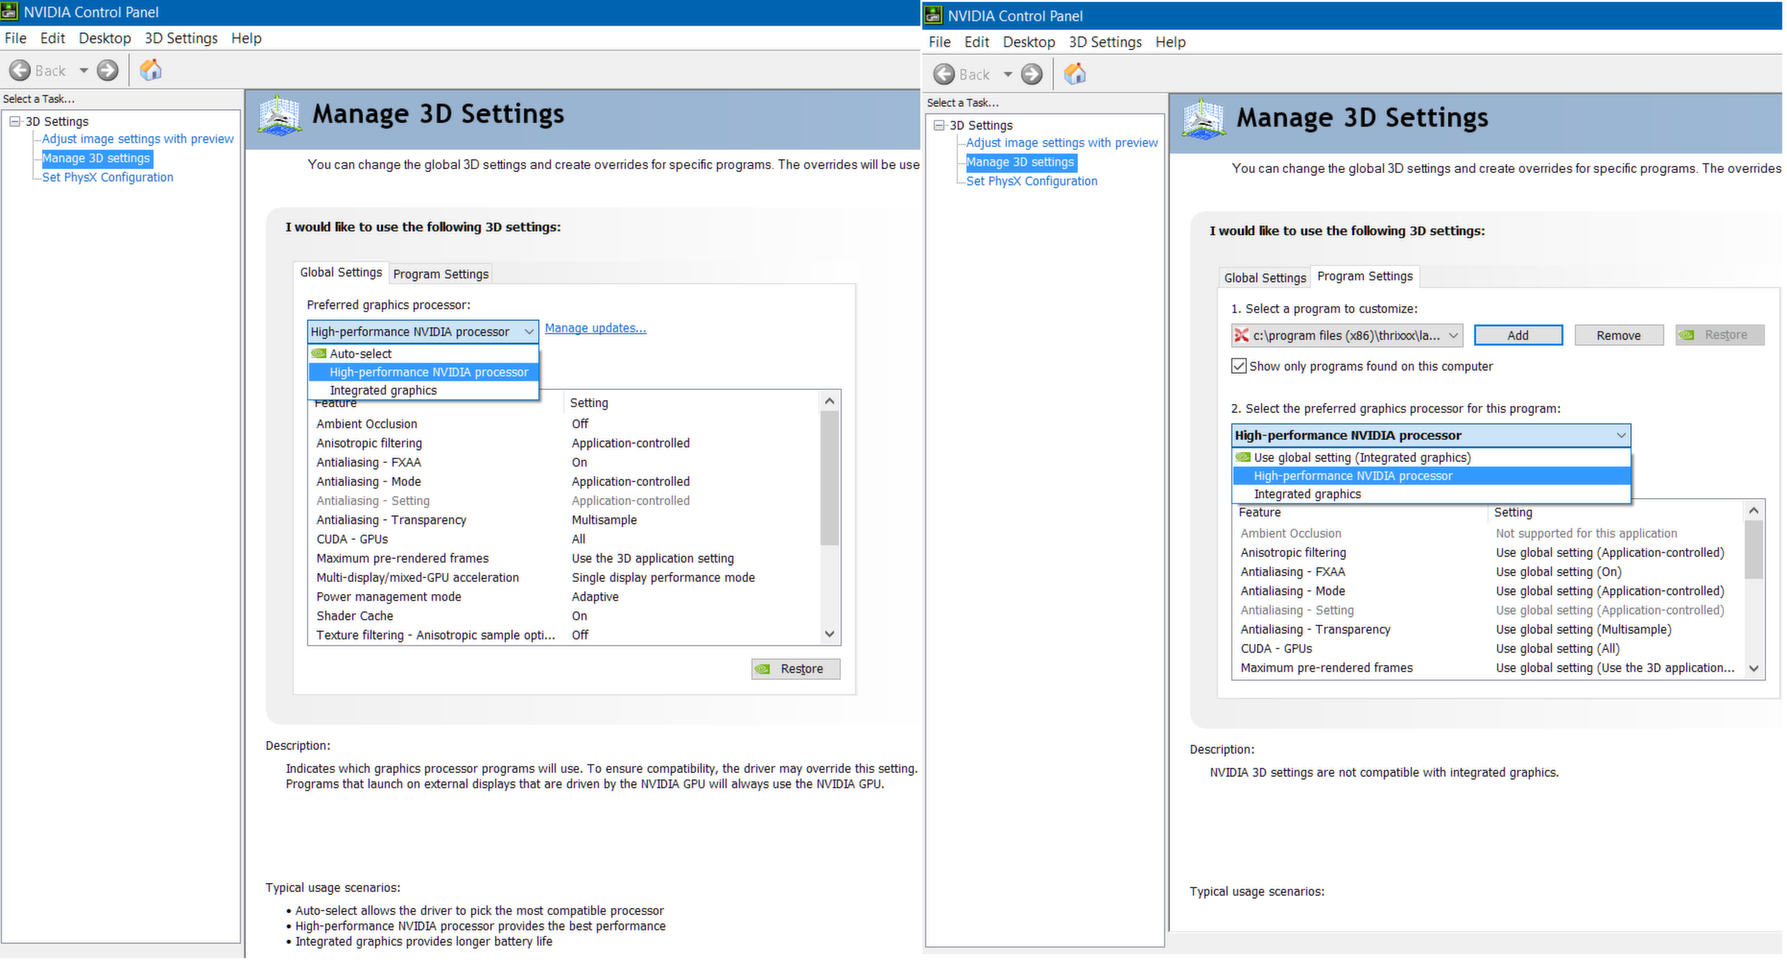Open Edit menu in right window
The height and width of the screenshot is (960, 1787).
point(976,42)
